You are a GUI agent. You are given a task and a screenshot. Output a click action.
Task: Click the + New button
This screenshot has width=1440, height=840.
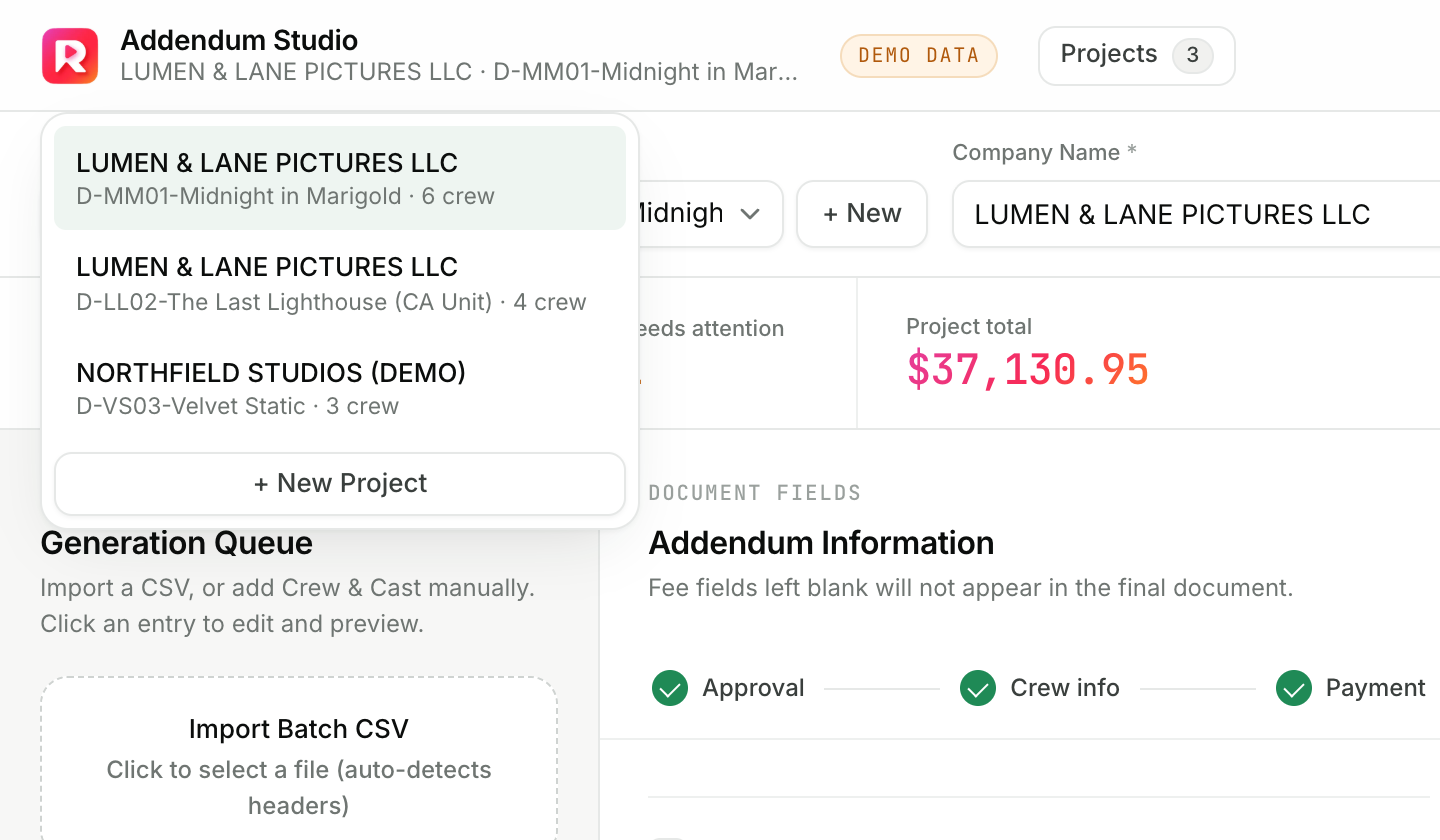[862, 214]
